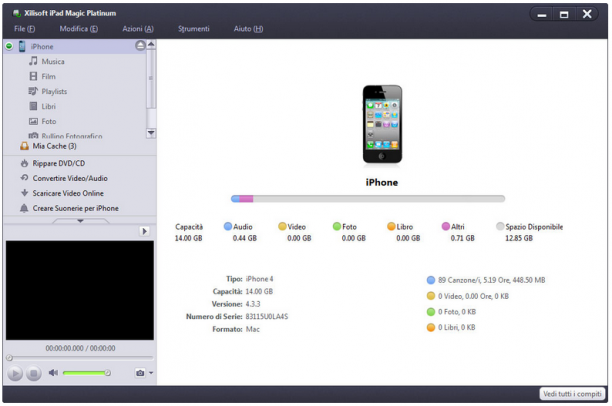Click the Foto picture icon
The width and height of the screenshot is (612, 406).
tap(34, 121)
